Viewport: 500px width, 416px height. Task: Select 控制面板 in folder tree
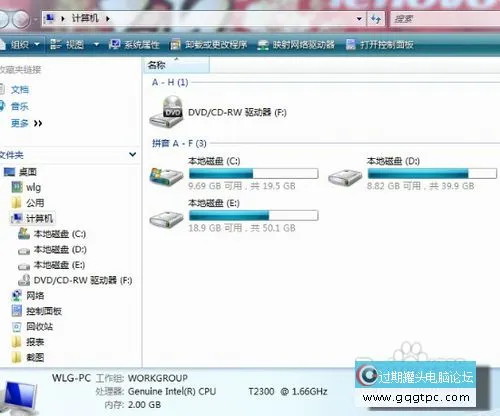(x=44, y=311)
